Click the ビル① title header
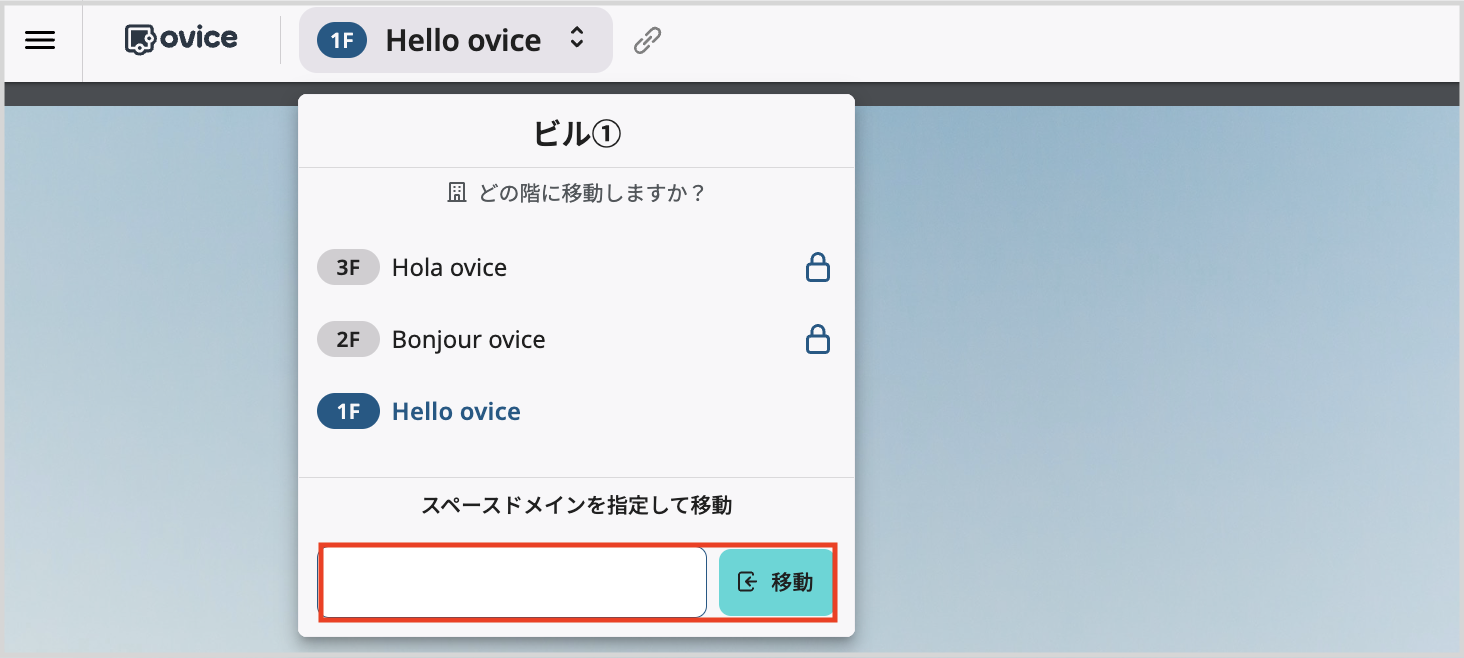The height and width of the screenshot is (658, 1464). tap(576, 131)
